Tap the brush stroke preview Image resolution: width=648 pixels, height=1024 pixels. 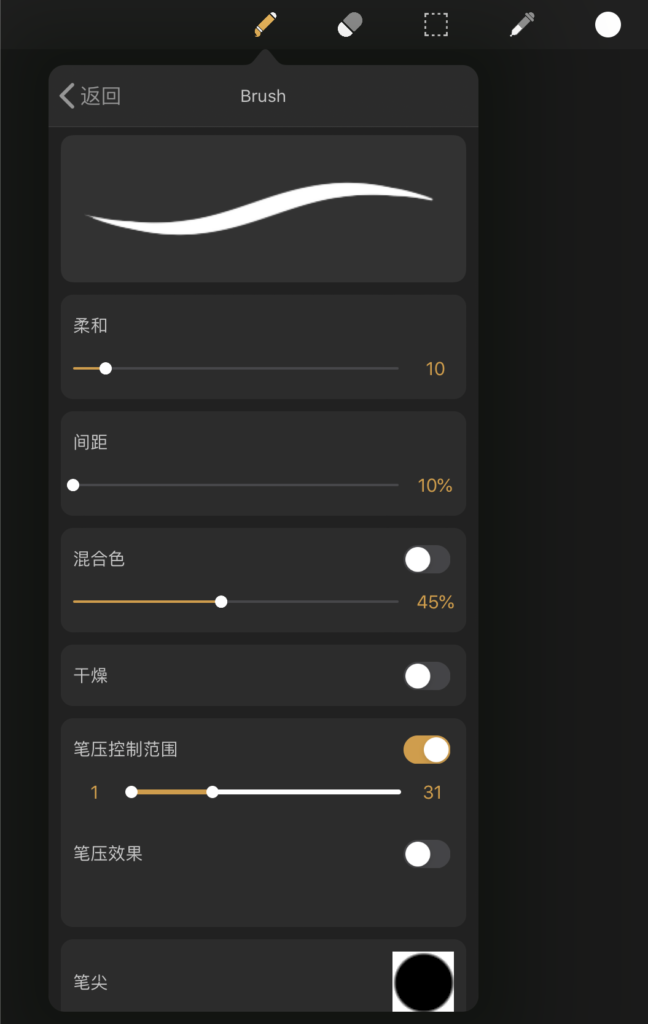click(x=263, y=209)
